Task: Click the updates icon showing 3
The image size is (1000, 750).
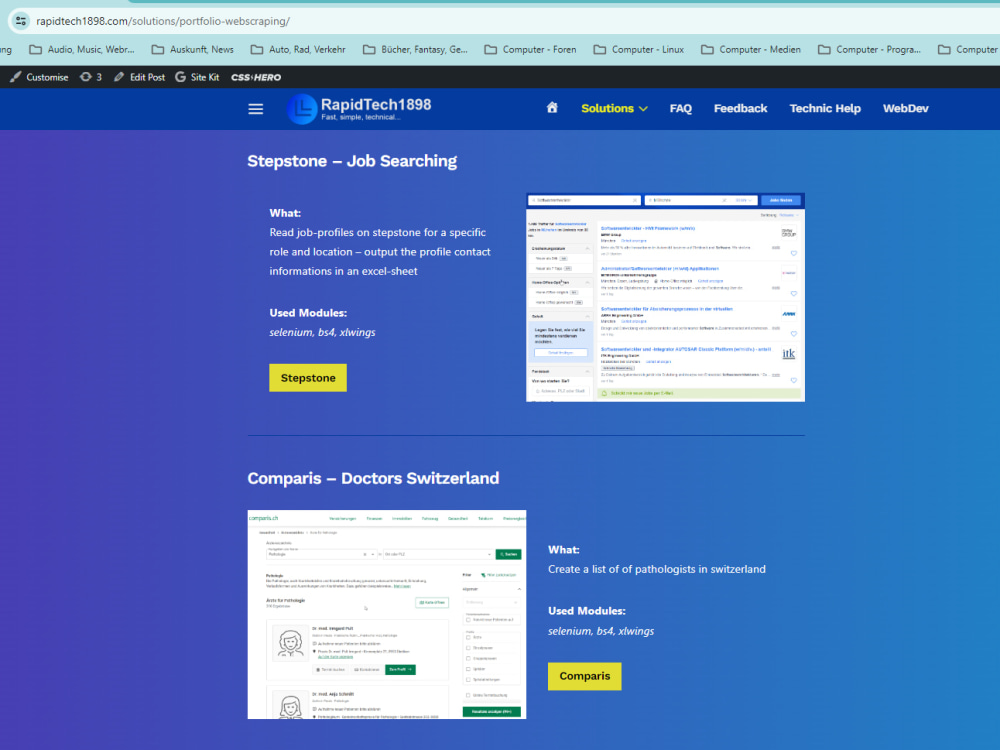Action: pos(91,77)
